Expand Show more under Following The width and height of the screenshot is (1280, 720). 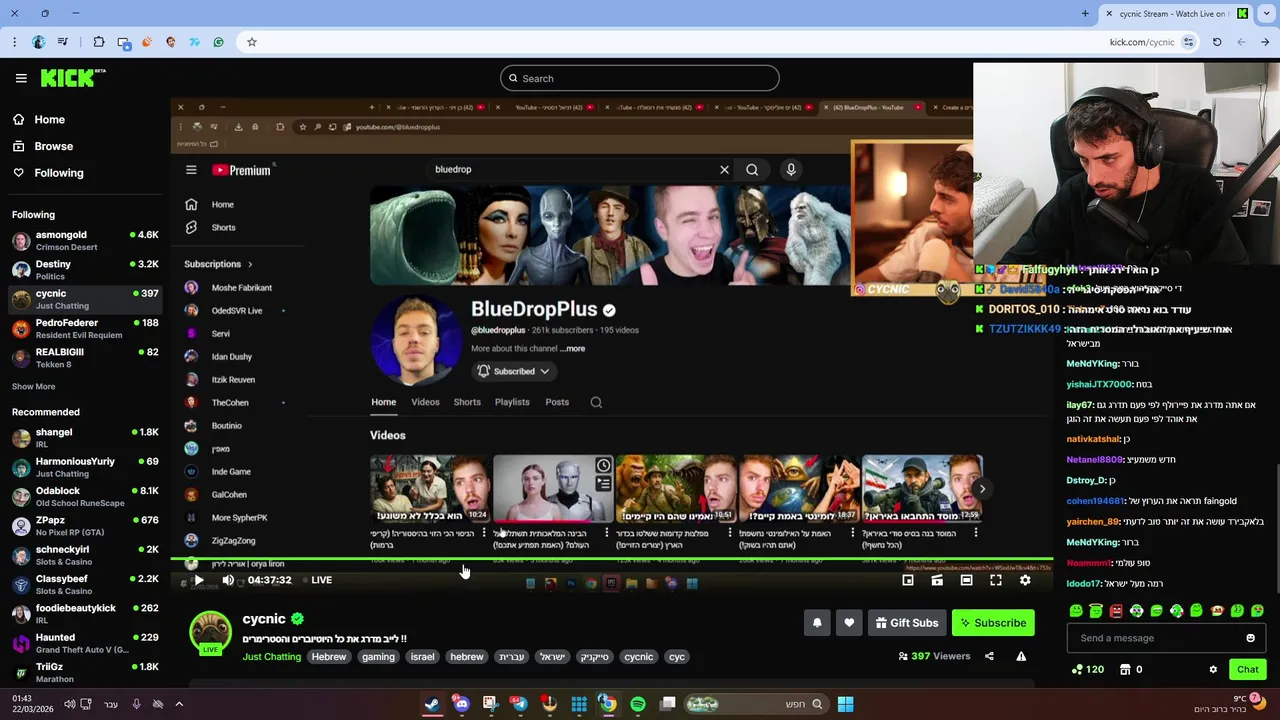(x=34, y=386)
